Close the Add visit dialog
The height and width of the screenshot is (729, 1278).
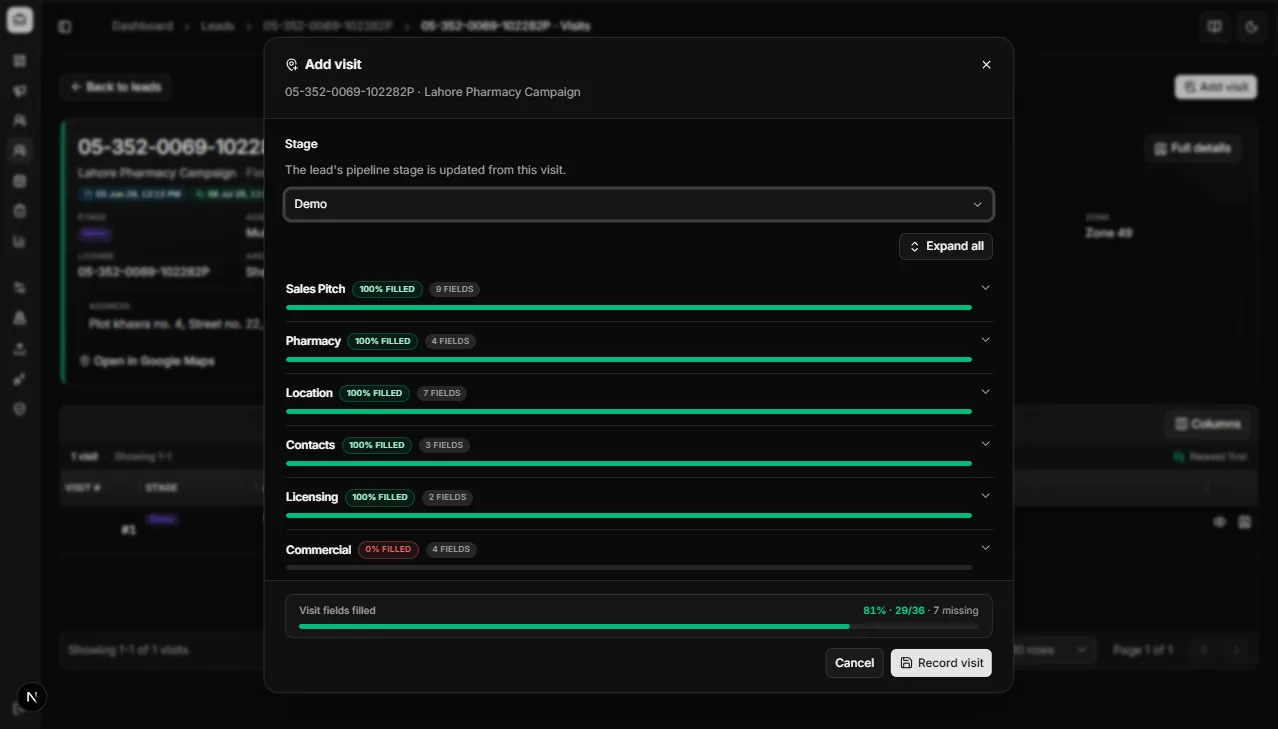point(986,64)
